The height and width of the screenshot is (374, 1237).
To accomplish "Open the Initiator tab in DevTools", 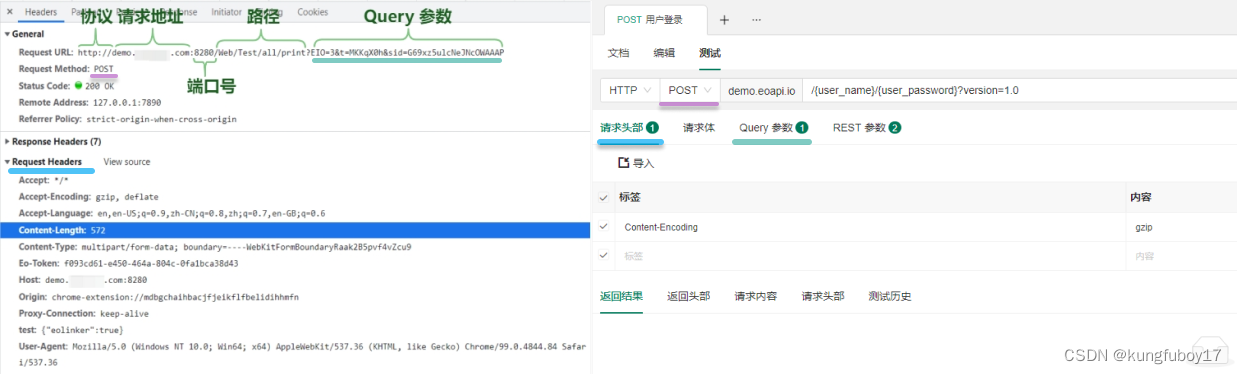I will (226, 12).
